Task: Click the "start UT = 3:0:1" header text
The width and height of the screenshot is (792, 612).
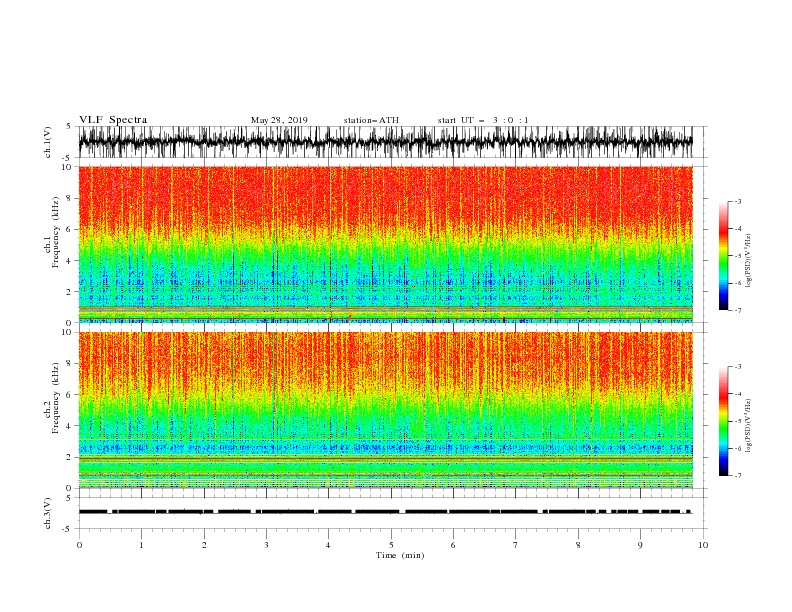Action: pos(483,120)
